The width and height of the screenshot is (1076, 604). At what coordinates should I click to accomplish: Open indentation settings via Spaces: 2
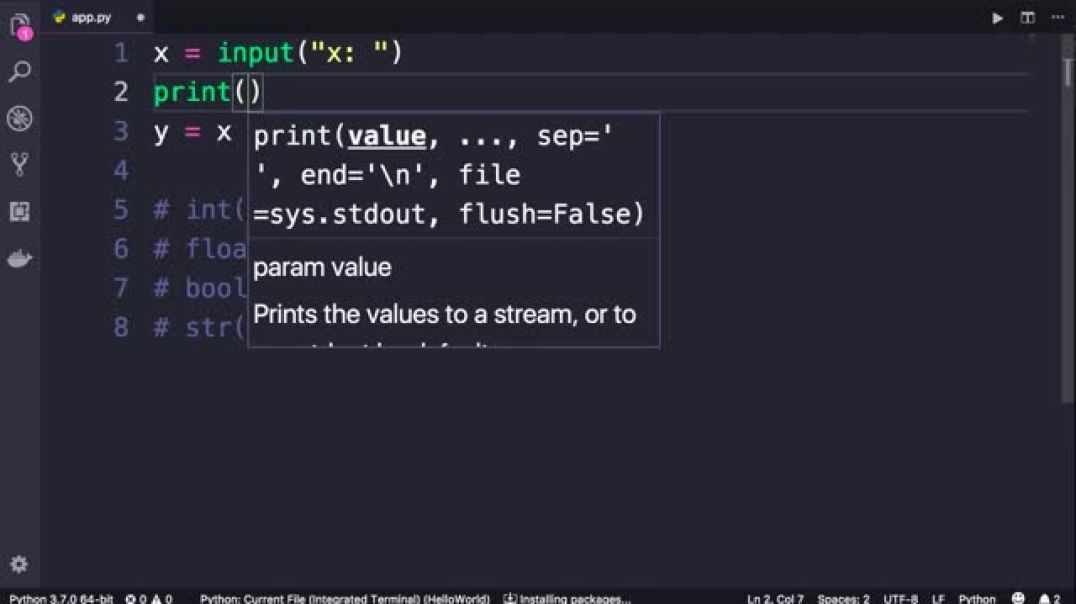coord(843,598)
